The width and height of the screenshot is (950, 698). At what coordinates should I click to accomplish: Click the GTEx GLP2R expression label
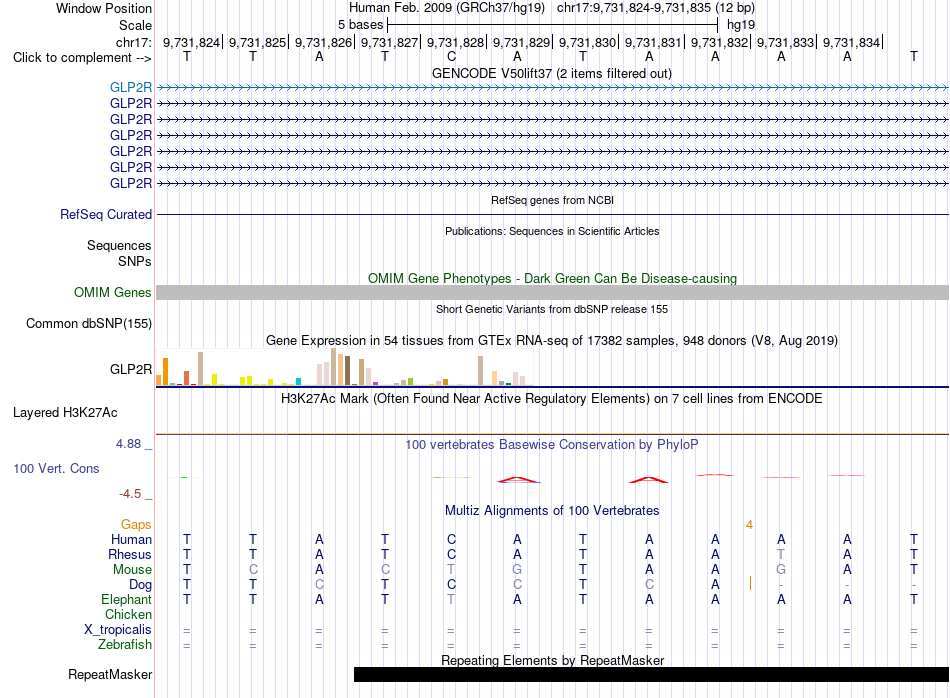(131, 369)
